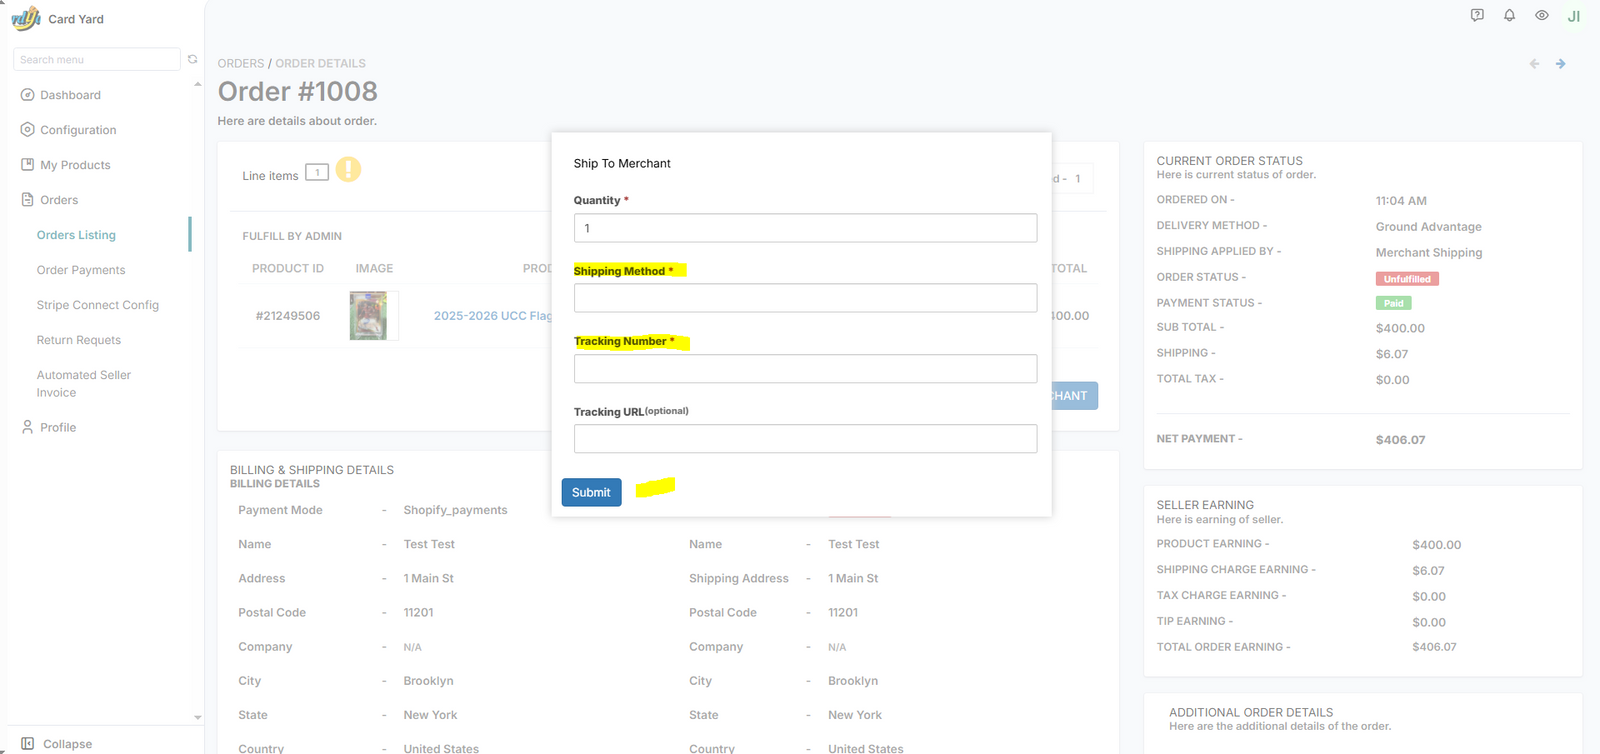
Task: Click the Shipping Method input field
Action: (805, 298)
